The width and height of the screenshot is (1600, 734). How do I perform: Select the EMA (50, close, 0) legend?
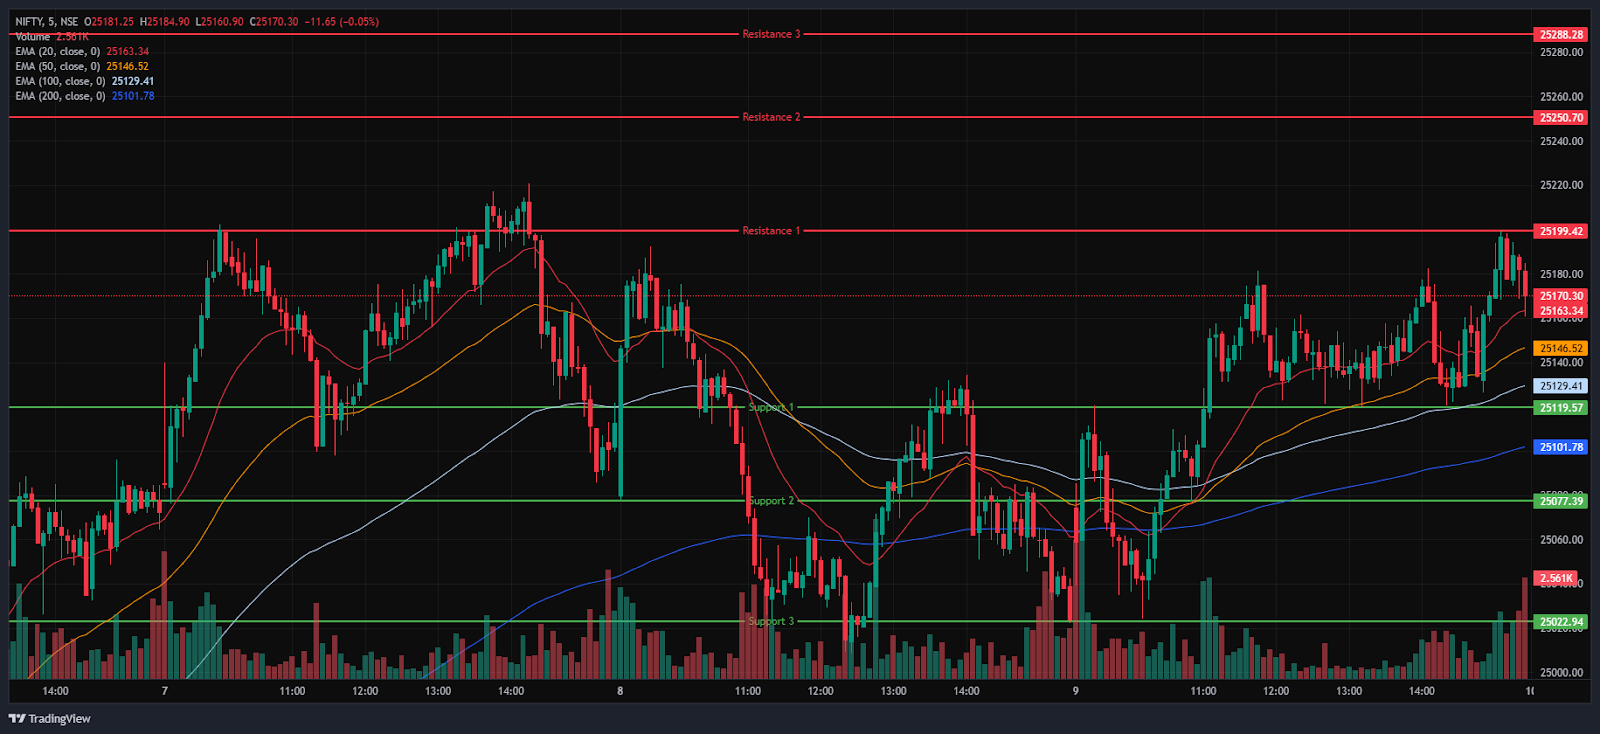coord(57,67)
